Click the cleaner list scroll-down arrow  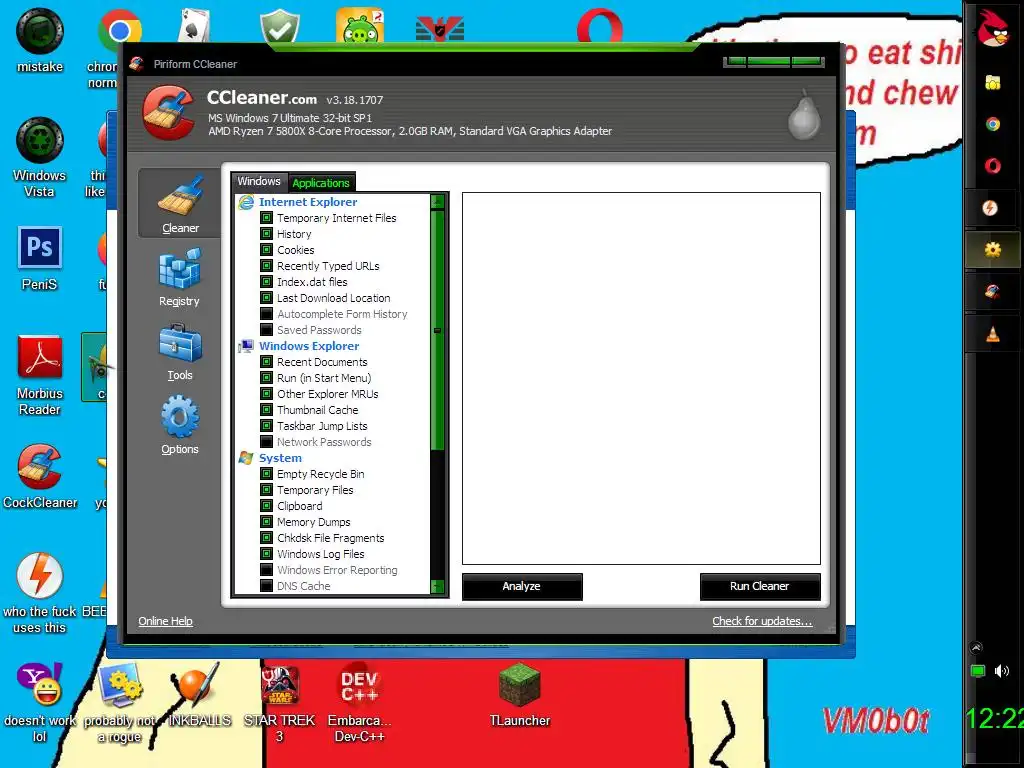(x=438, y=586)
